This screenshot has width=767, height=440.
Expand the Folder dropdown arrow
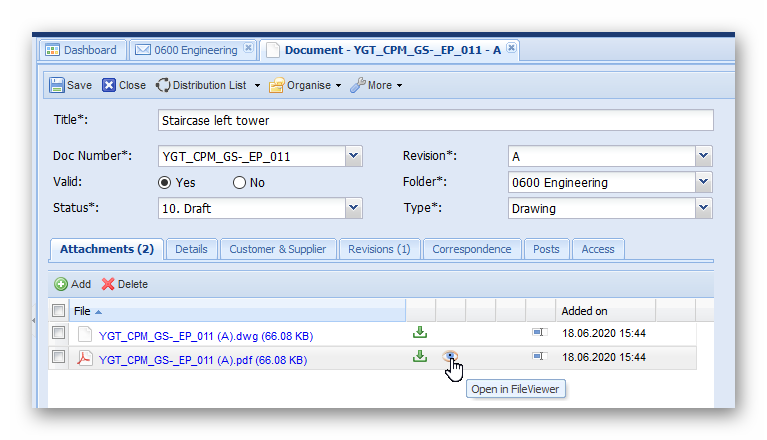703,182
